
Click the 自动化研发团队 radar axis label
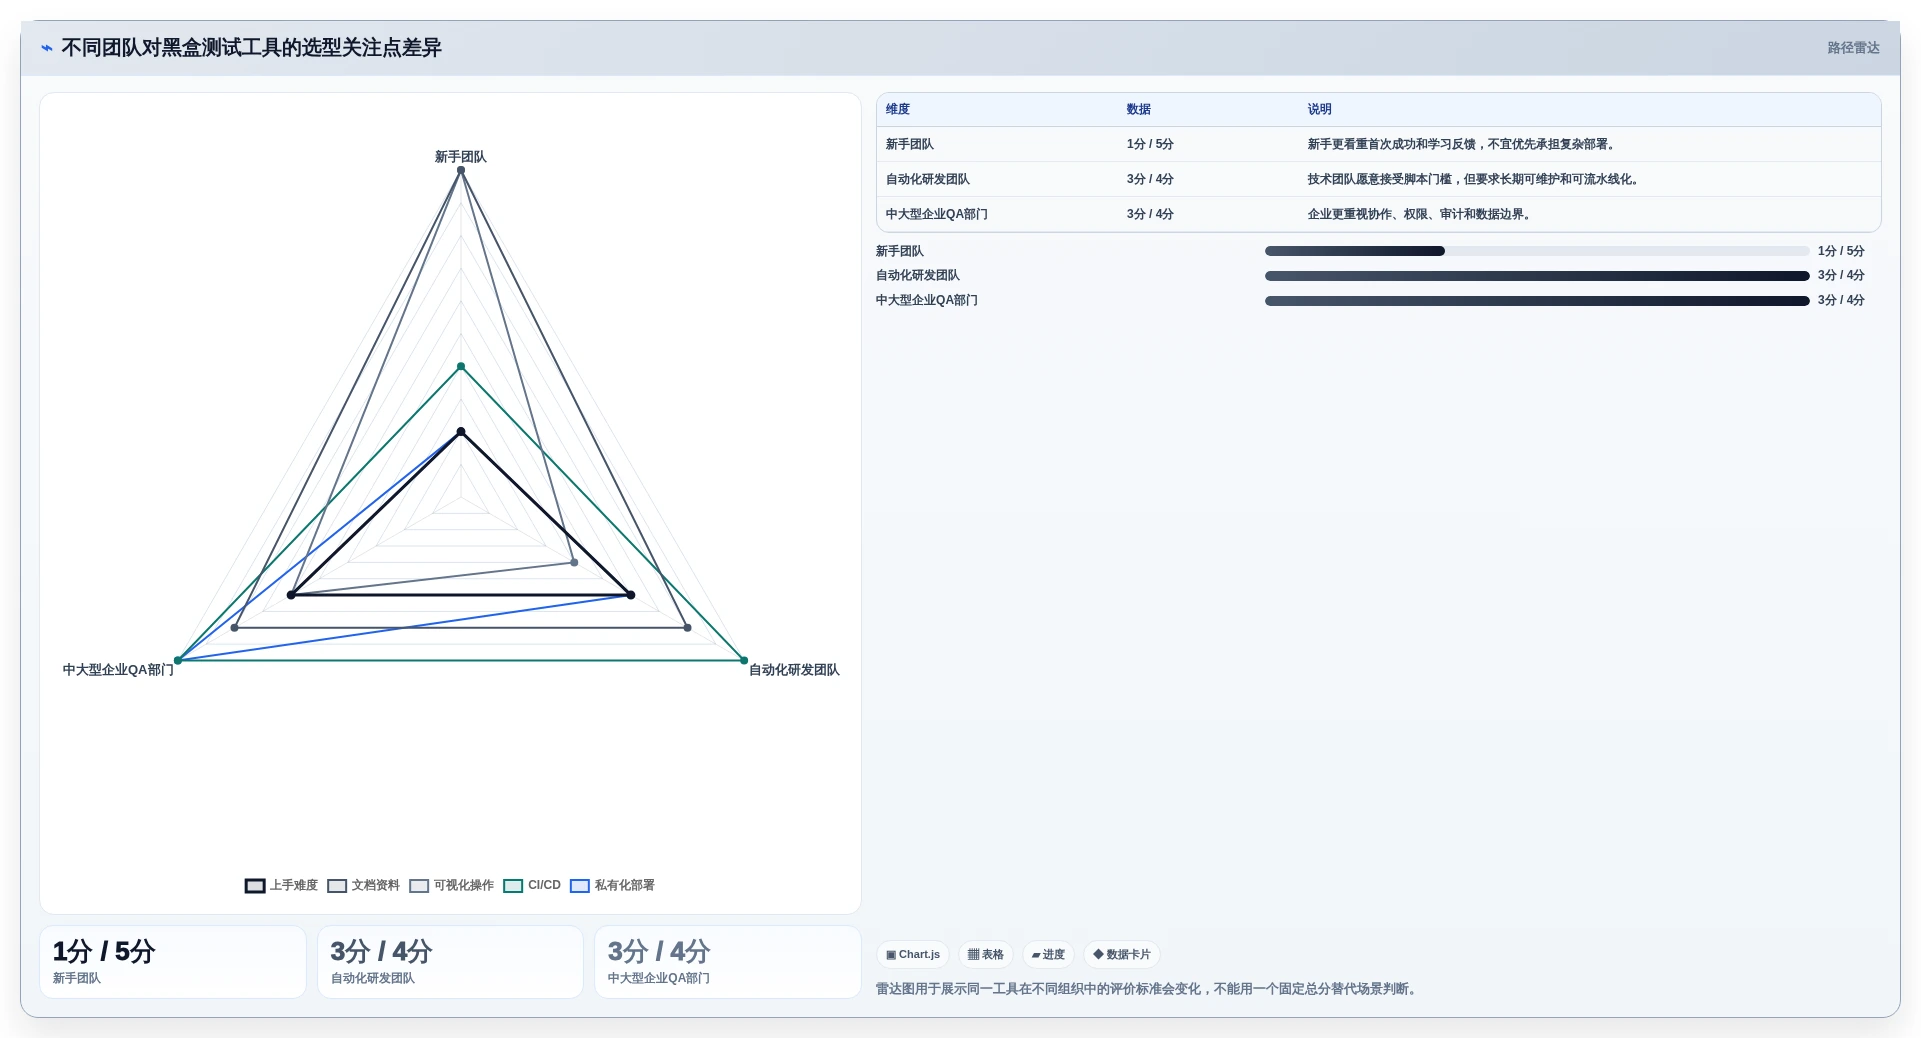795,670
